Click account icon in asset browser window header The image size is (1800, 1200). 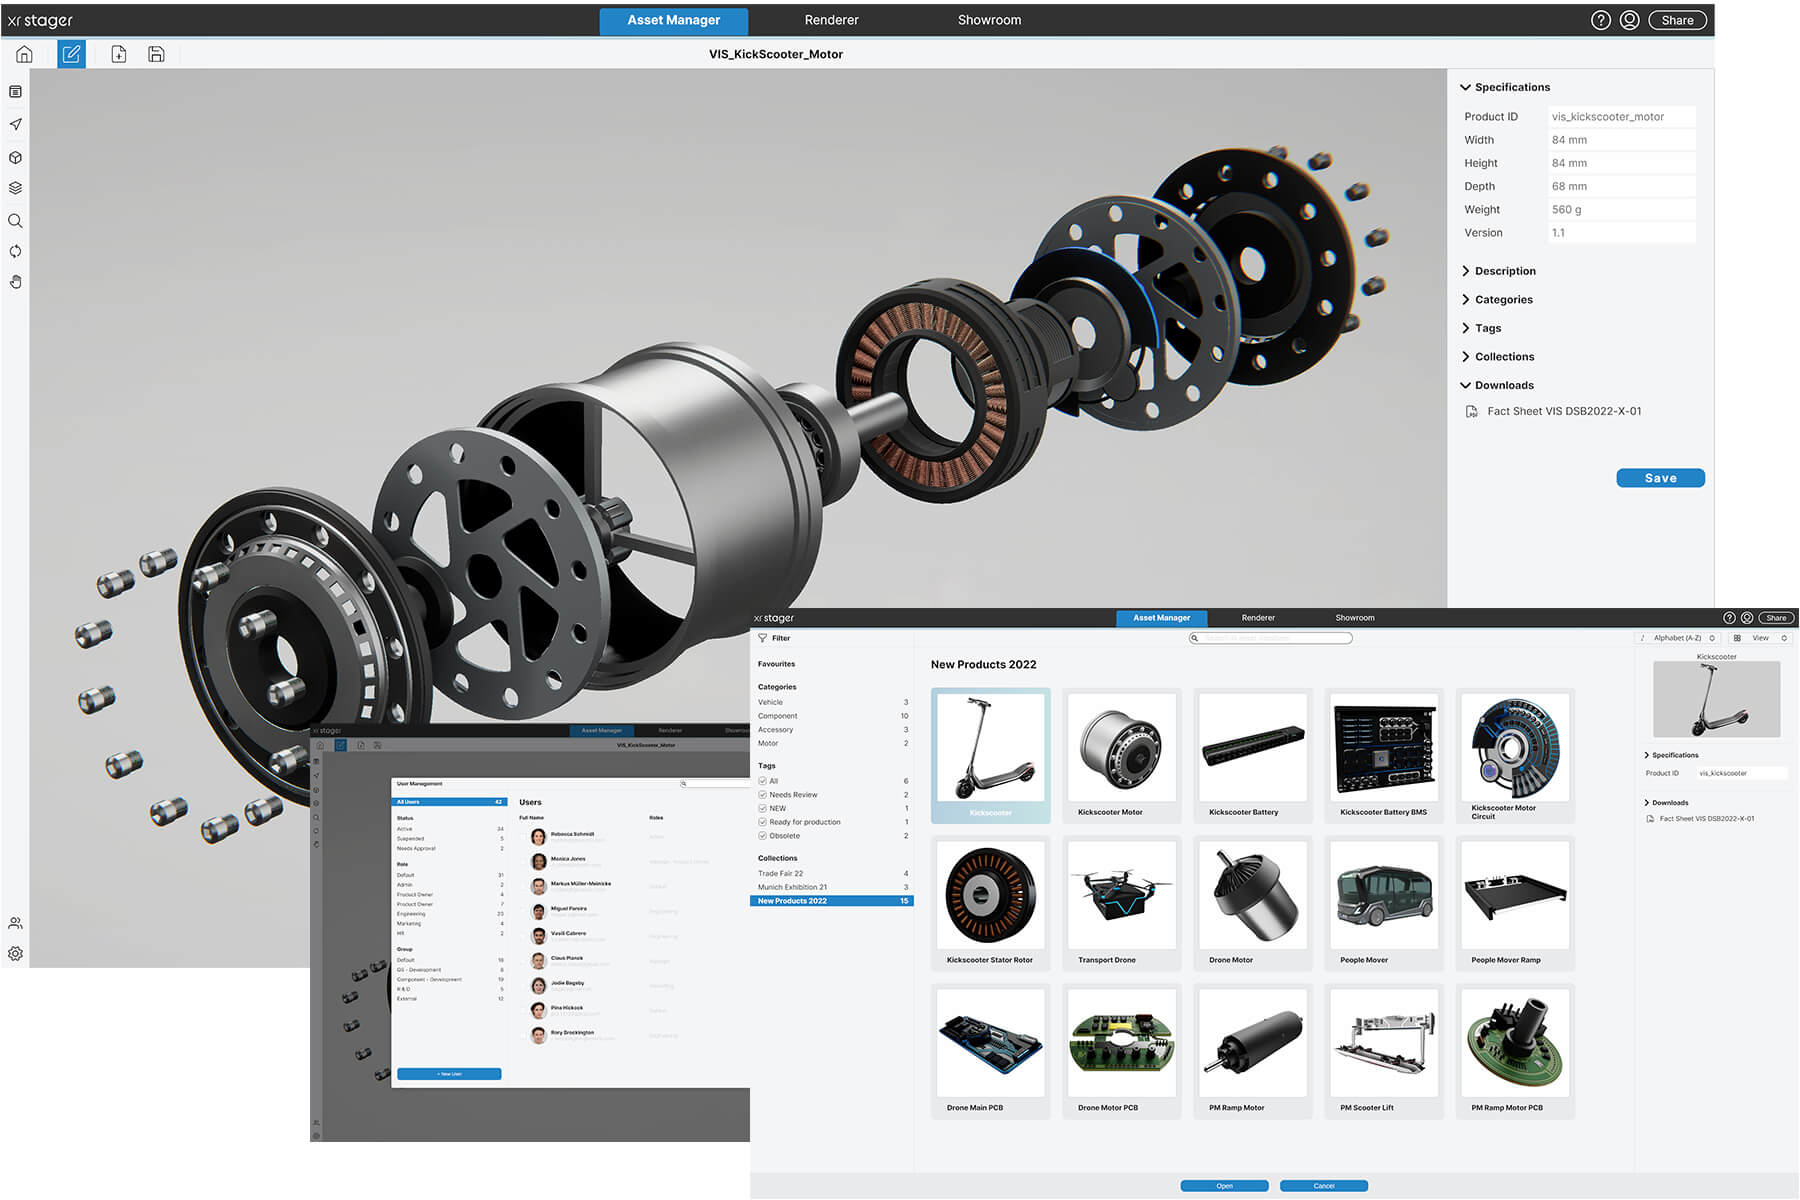1747,618
